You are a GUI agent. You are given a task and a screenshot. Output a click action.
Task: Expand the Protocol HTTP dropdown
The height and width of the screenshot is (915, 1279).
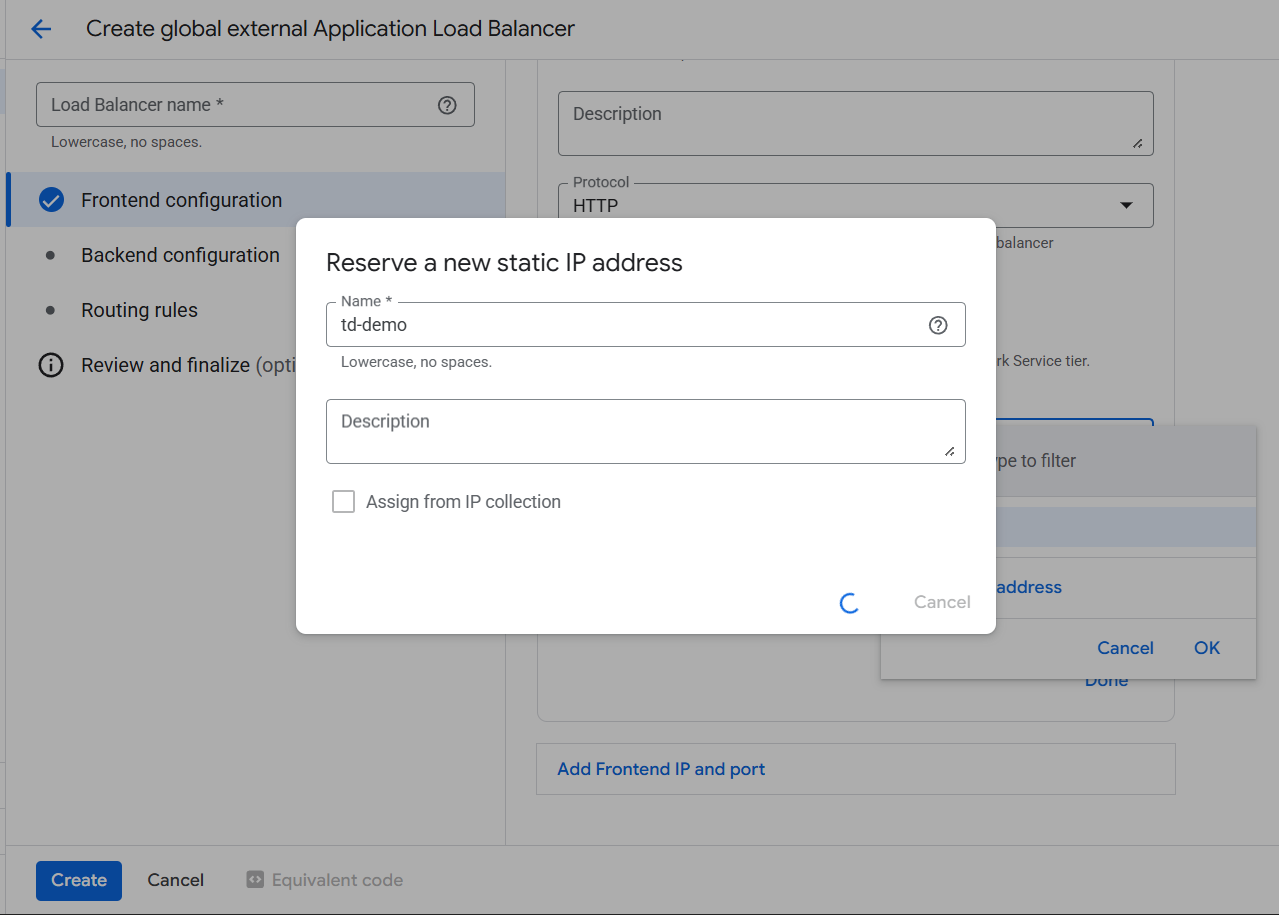click(x=1126, y=206)
